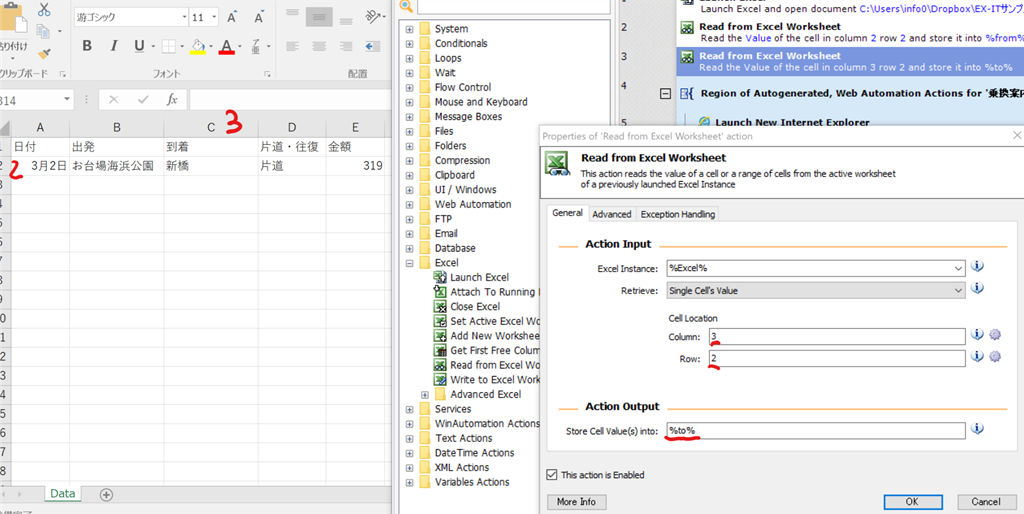Select Launch Excel action in tree
The width and height of the screenshot is (1024, 514).
[x=479, y=277]
